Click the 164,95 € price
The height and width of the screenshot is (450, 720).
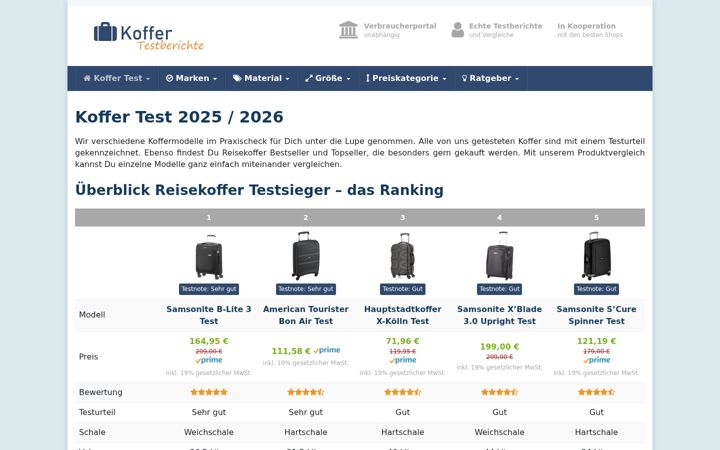point(209,341)
